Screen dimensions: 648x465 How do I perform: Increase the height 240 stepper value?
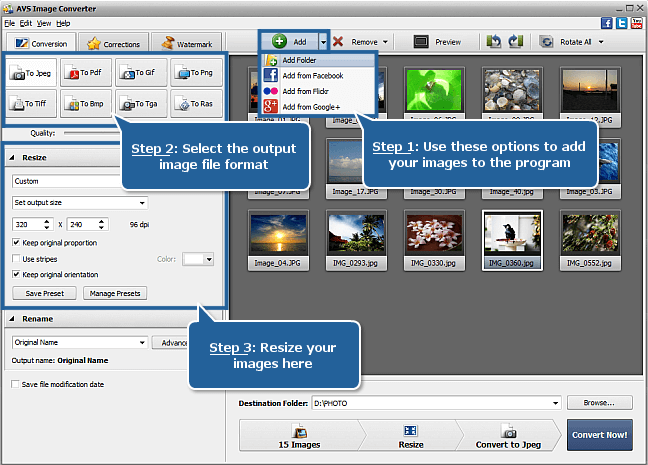(102, 222)
